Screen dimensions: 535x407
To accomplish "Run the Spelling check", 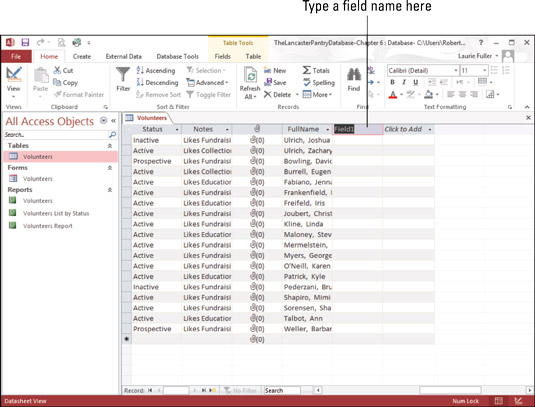I will coord(319,83).
